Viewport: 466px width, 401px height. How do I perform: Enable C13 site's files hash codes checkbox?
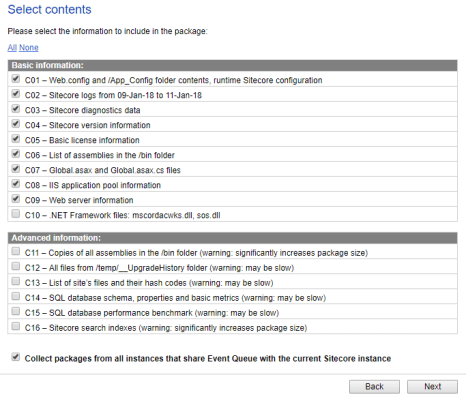16,281
